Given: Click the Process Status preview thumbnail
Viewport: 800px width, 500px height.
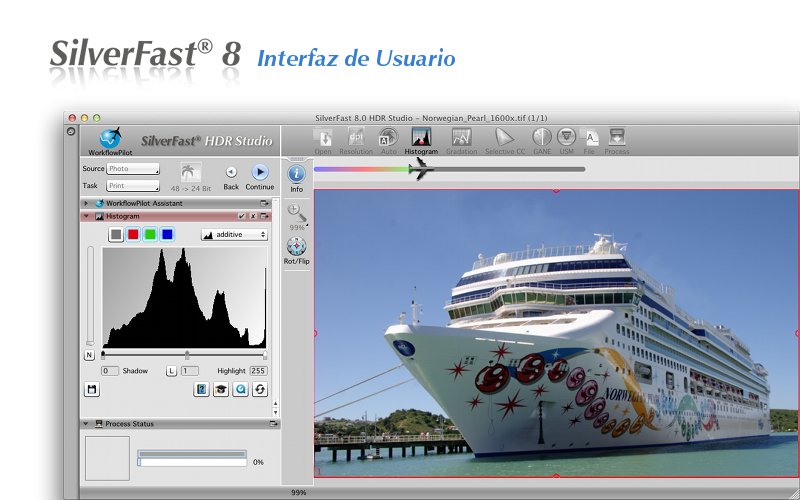Looking at the screenshot, I should [x=107, y=458].
